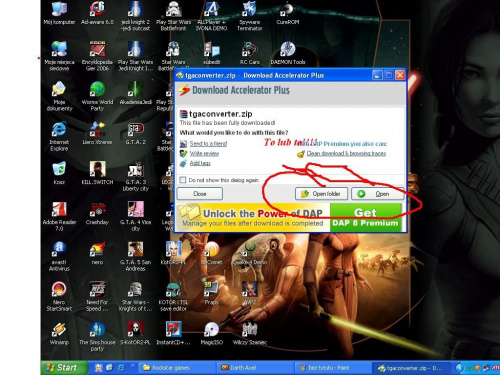Screen dimensions: 500x375
Task: Click the avast! Antivirus desktop icon
Action: pos(59,256)
